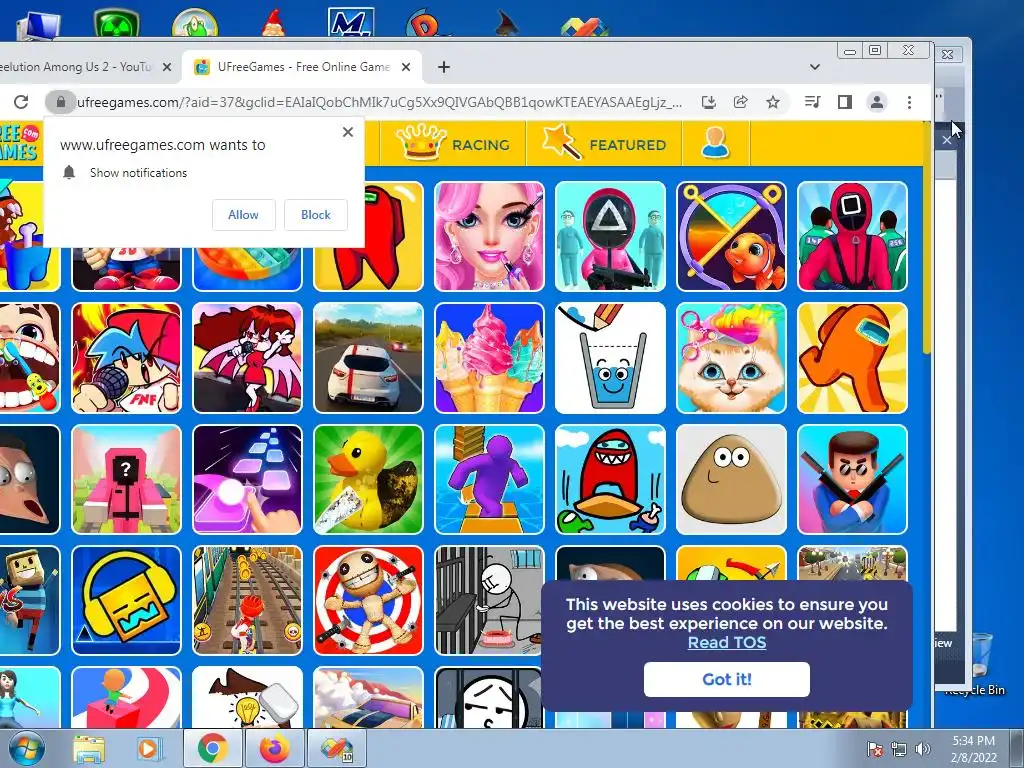Viewport: 1024px width, 768px height.
Task: Open the purple stack runner game
Action: (x=489, y=479)
